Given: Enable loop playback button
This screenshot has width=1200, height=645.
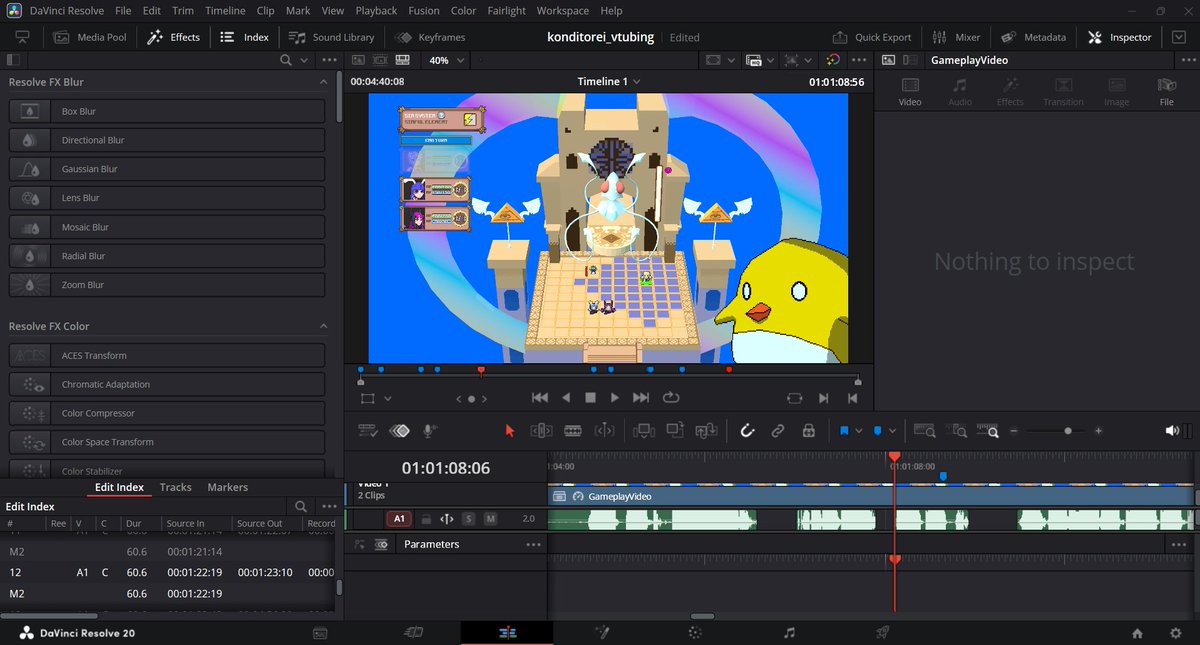Looking at the screenshot, I should pos(671,397).
